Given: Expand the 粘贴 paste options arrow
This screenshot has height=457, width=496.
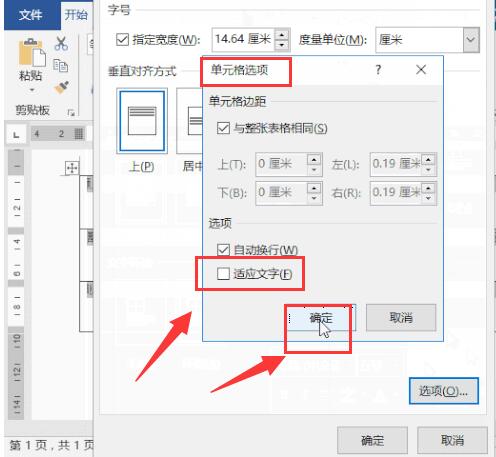Looking at the screenshot, I should tap(32, 90).
